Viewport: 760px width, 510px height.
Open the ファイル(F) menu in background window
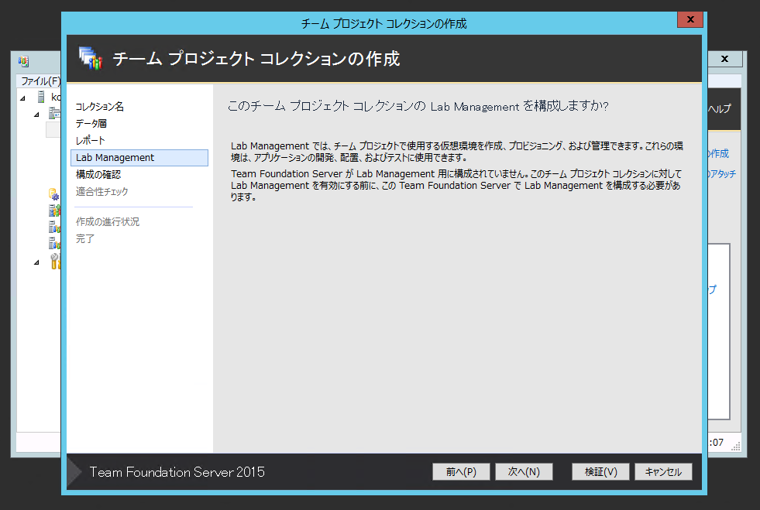[40, 81]
